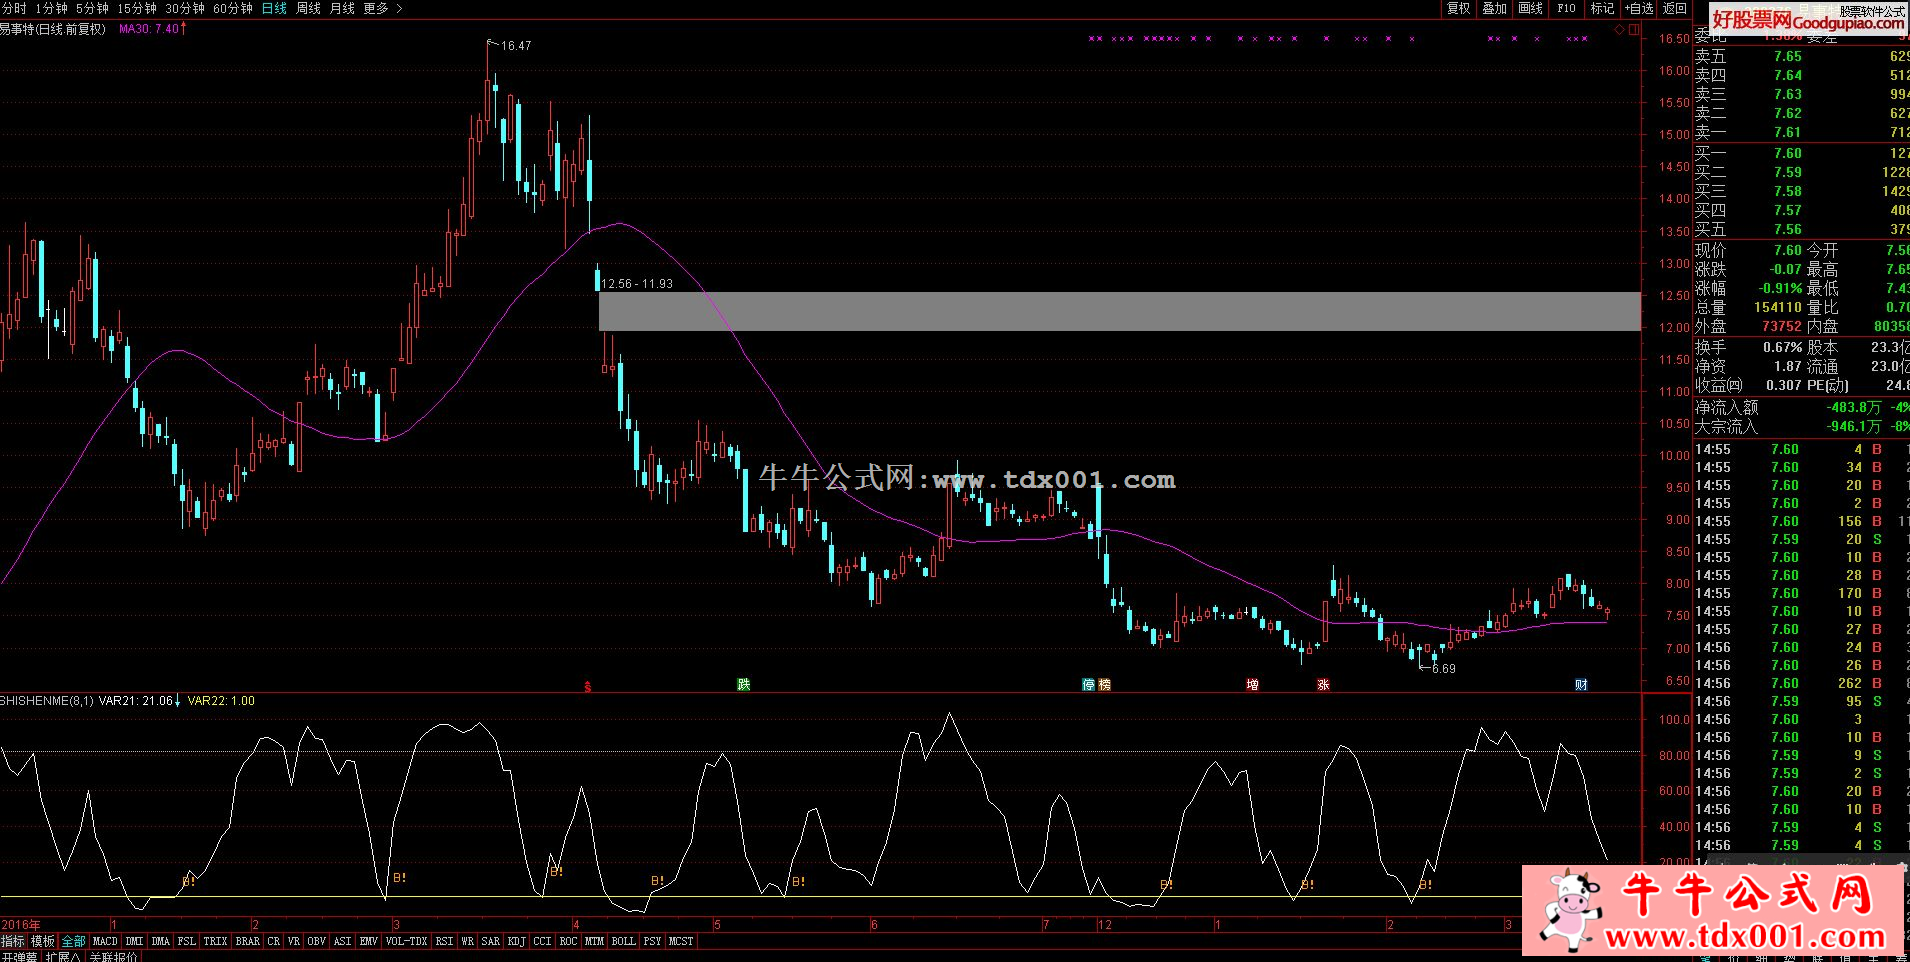This screenshot has width=1910, height=962.
Task: Click the 涨 event marker
Action: tap(1323, 685)
